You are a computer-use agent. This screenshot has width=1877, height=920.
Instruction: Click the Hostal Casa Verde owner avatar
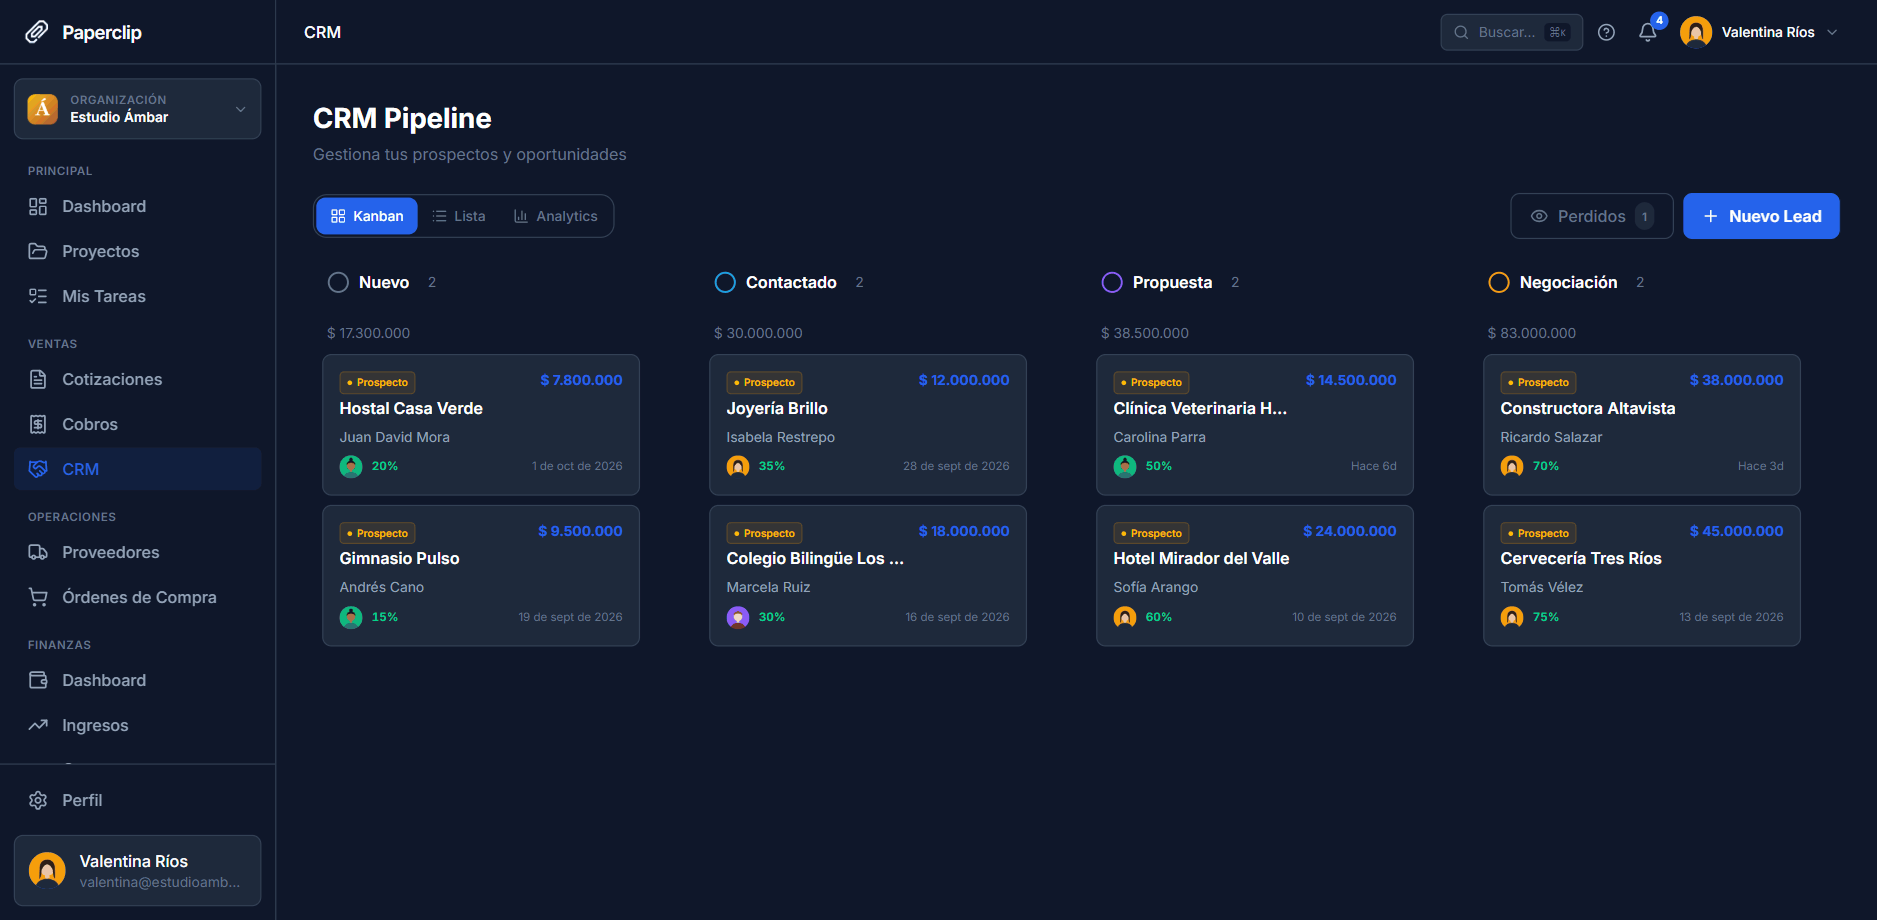[351, 466]
